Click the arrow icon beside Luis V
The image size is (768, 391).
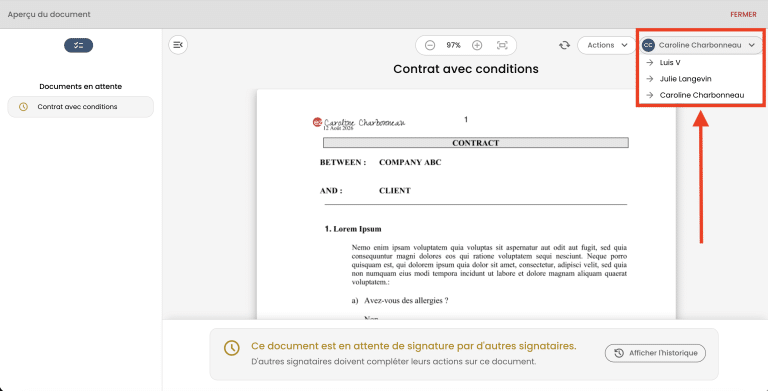[650, 62]
